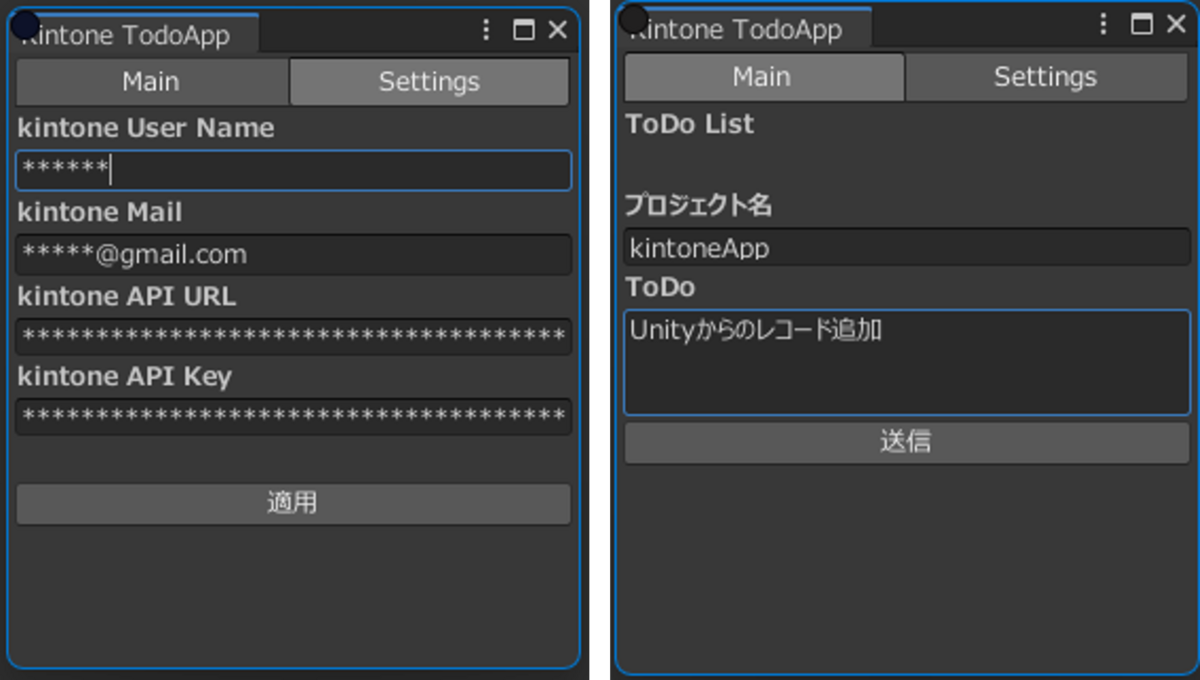Close the window showing the ToDo List
The image size is (1200, 680).
pyautogui.click(x=1176, y=25)
